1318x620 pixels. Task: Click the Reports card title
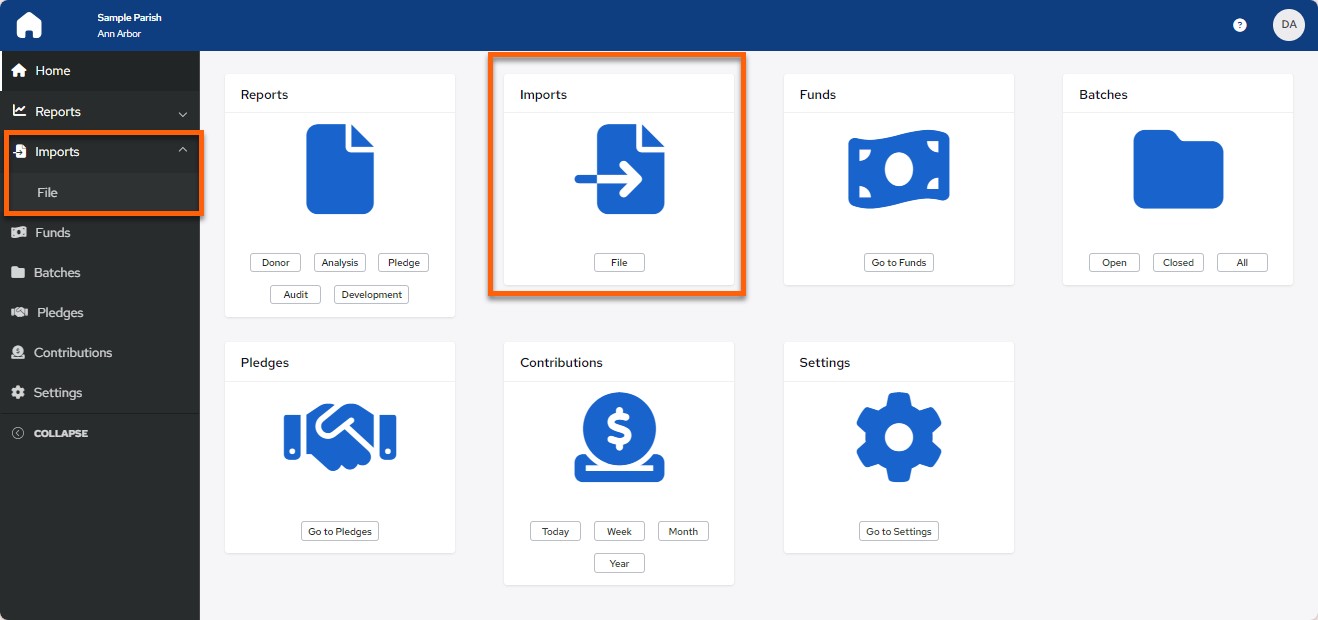click(264, 95)
